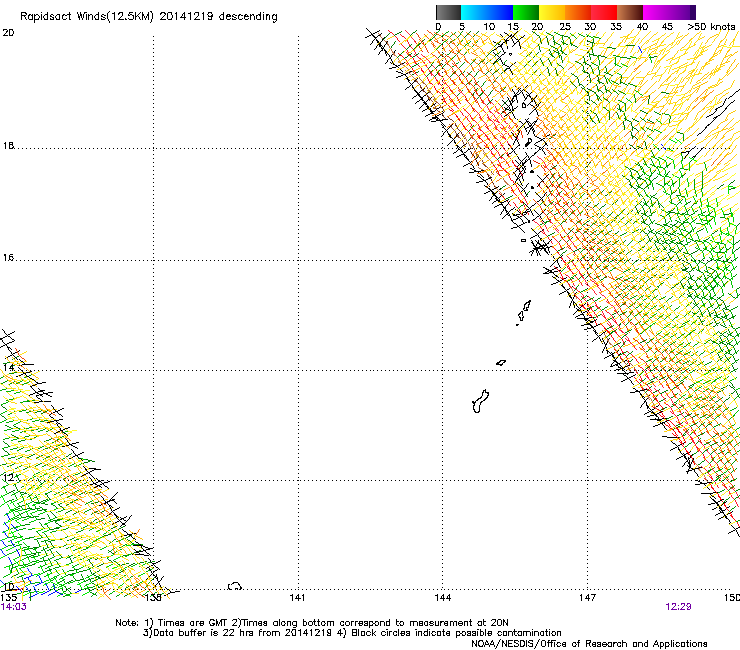Click the '35' legend scale label
740x650 pixels.
click(616, 26)
